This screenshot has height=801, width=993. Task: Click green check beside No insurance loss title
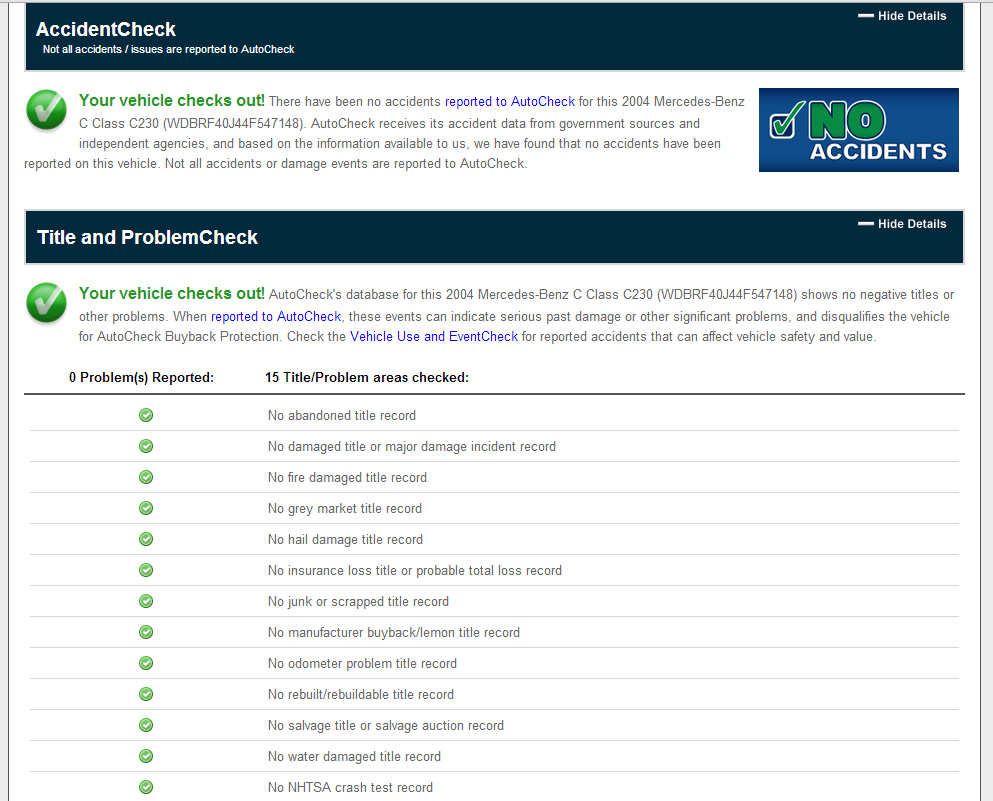pos(146,571)
